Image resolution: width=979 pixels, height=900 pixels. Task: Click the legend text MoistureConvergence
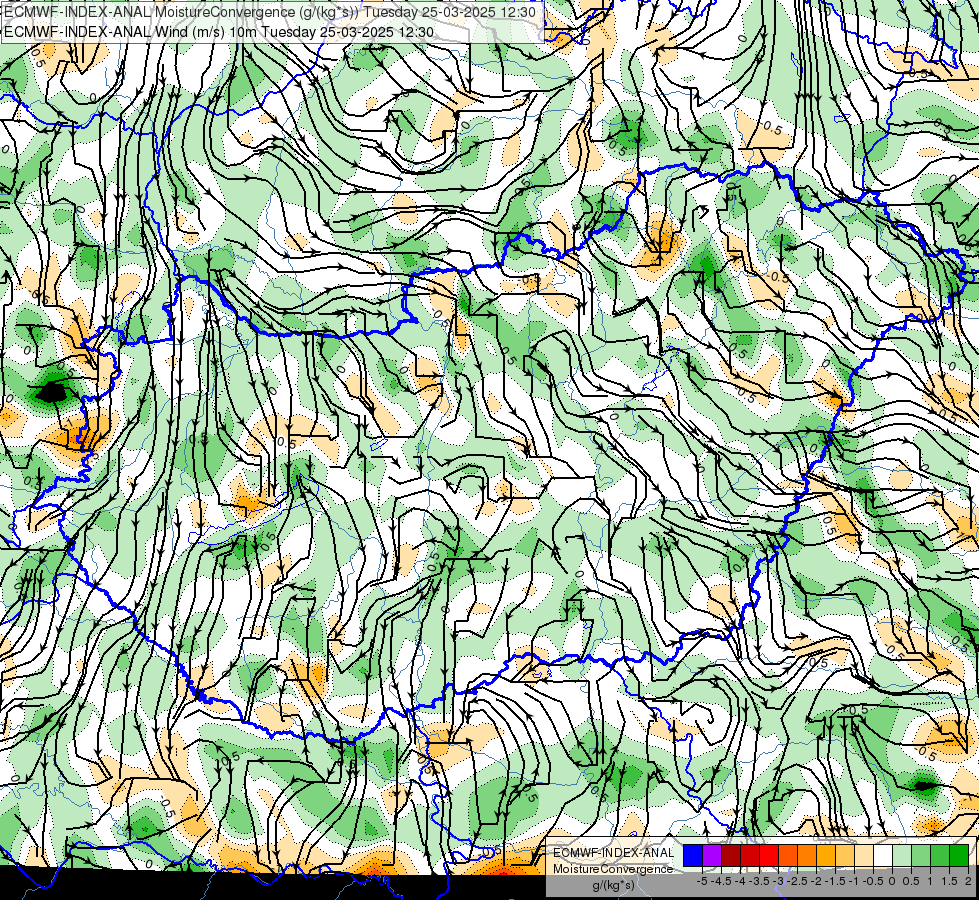613,869
